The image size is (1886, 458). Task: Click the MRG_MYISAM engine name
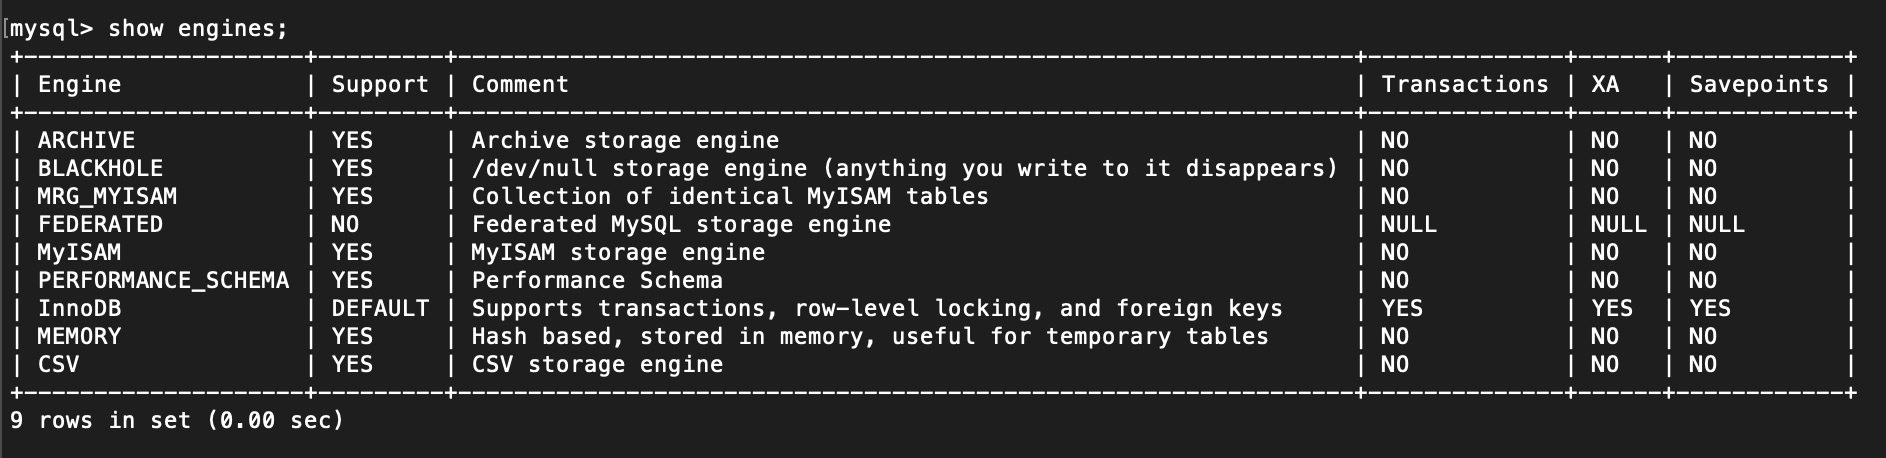coord(107,197)
